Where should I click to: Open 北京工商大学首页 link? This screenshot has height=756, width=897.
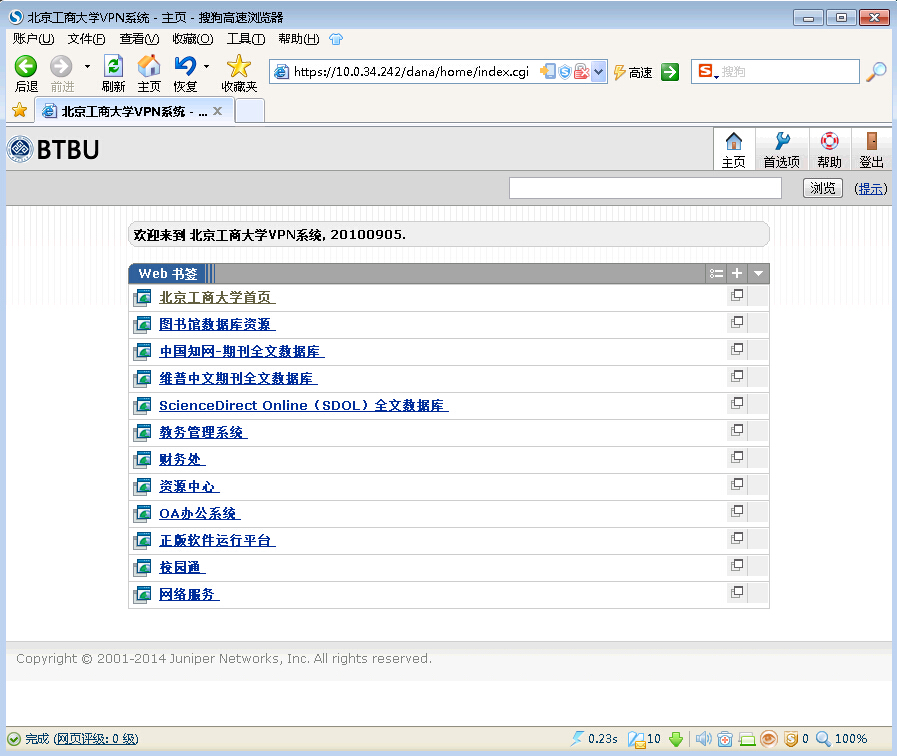pos(217,297)
